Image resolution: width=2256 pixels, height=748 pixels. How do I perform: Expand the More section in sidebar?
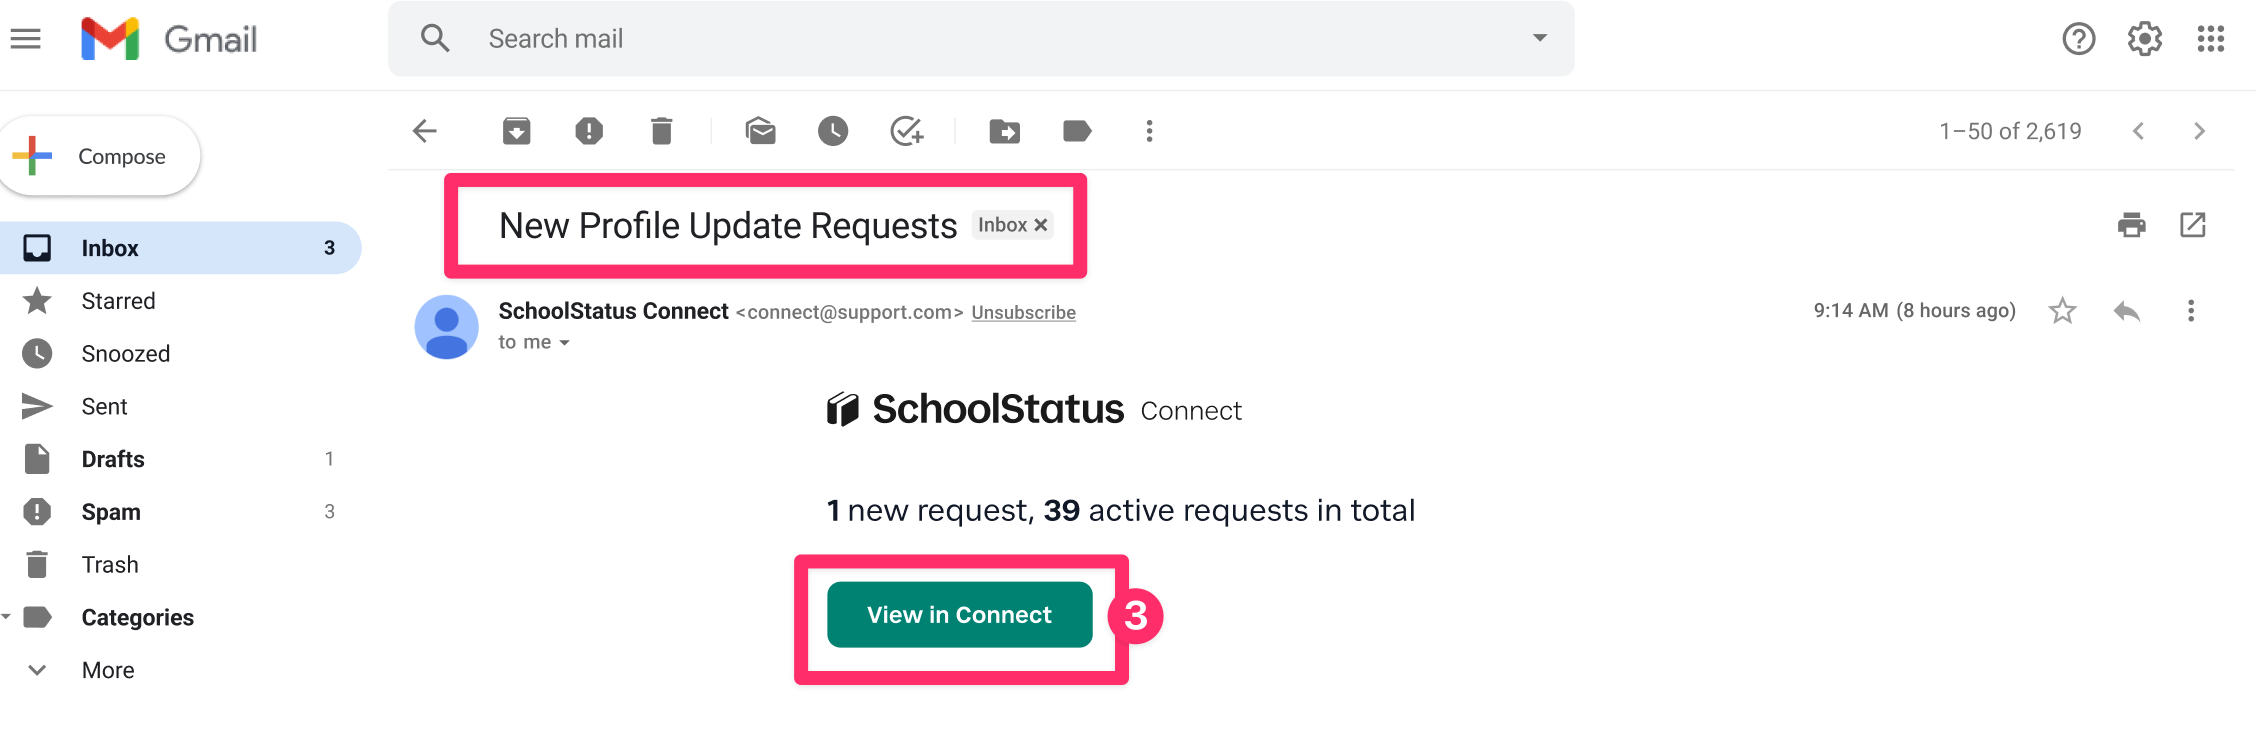tap(108, 670)
